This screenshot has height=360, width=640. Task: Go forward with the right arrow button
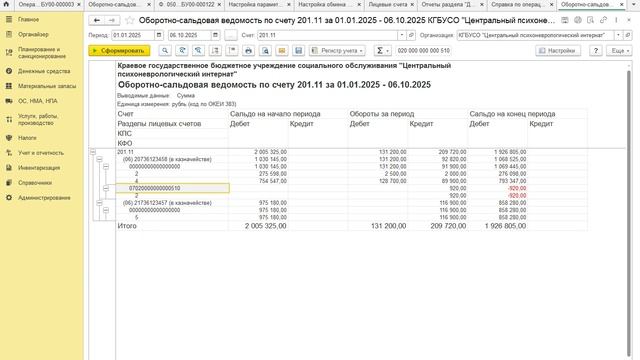click(112, 20)
